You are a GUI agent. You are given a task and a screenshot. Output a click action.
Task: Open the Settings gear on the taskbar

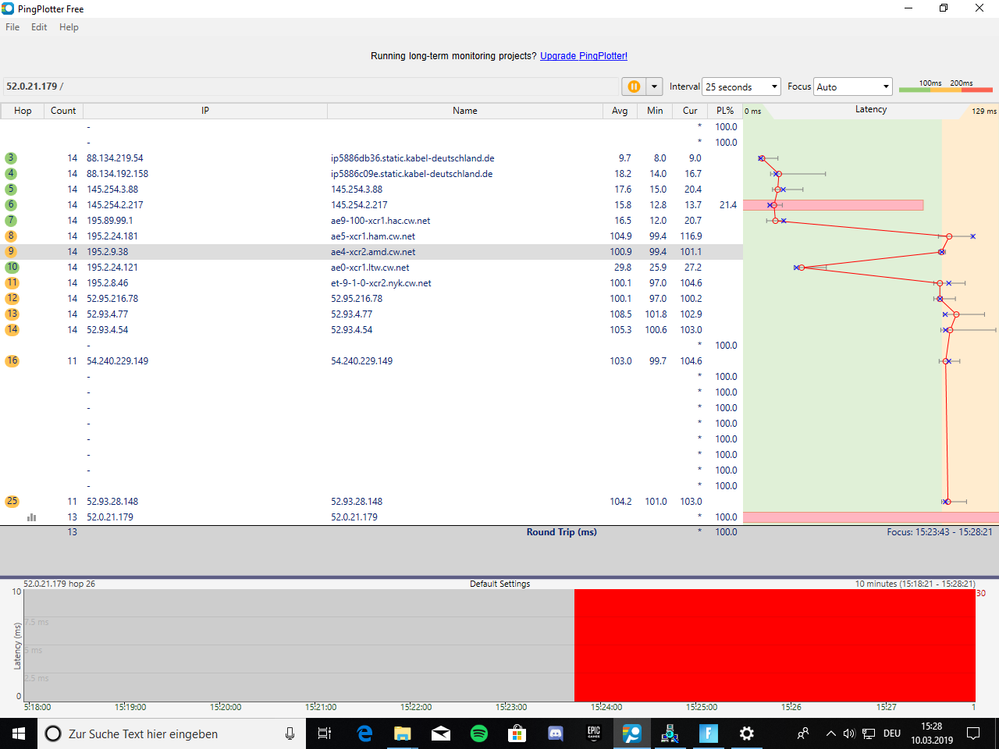(x=746, y=734)
